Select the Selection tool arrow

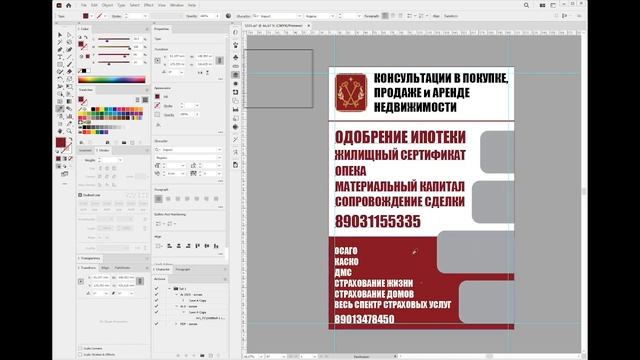point(60,35)
